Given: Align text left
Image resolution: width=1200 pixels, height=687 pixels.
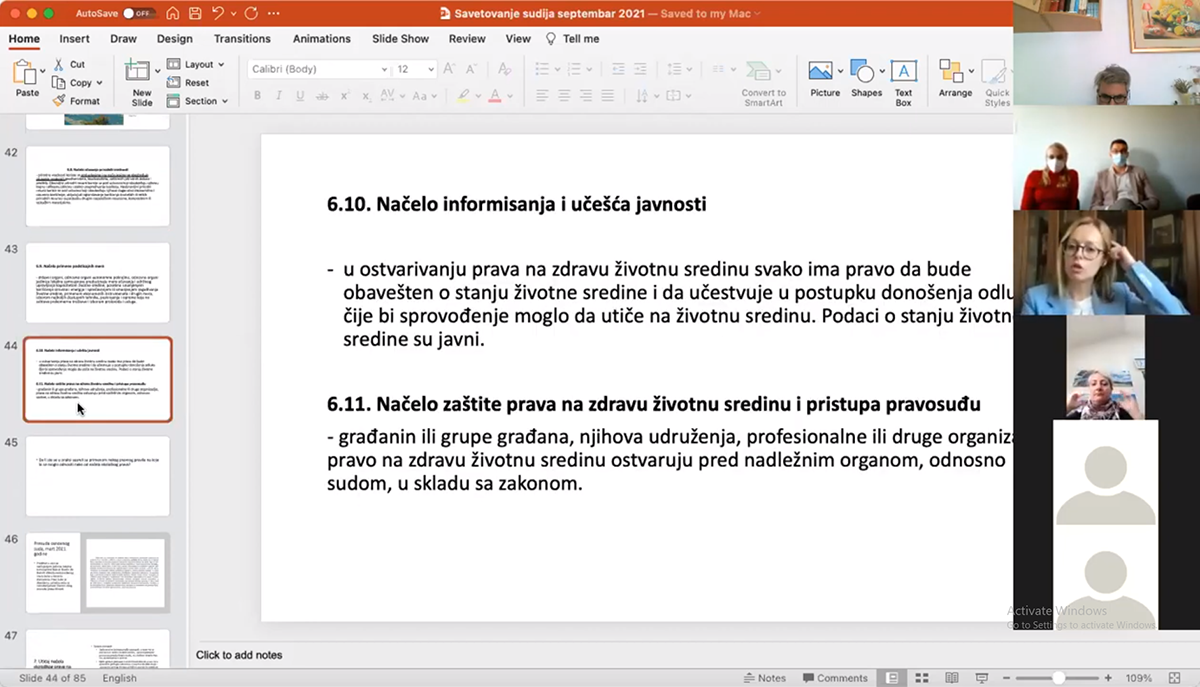Looking at the screenshot, I should coord(542,96).
